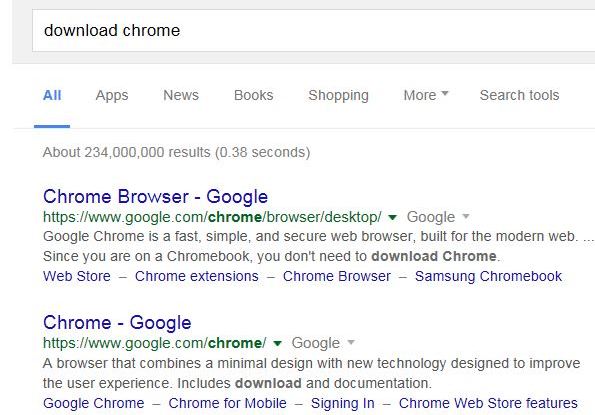Open the 'Chrome Browser - Google' result
The image size is (595, 415).
coord(156,196)
